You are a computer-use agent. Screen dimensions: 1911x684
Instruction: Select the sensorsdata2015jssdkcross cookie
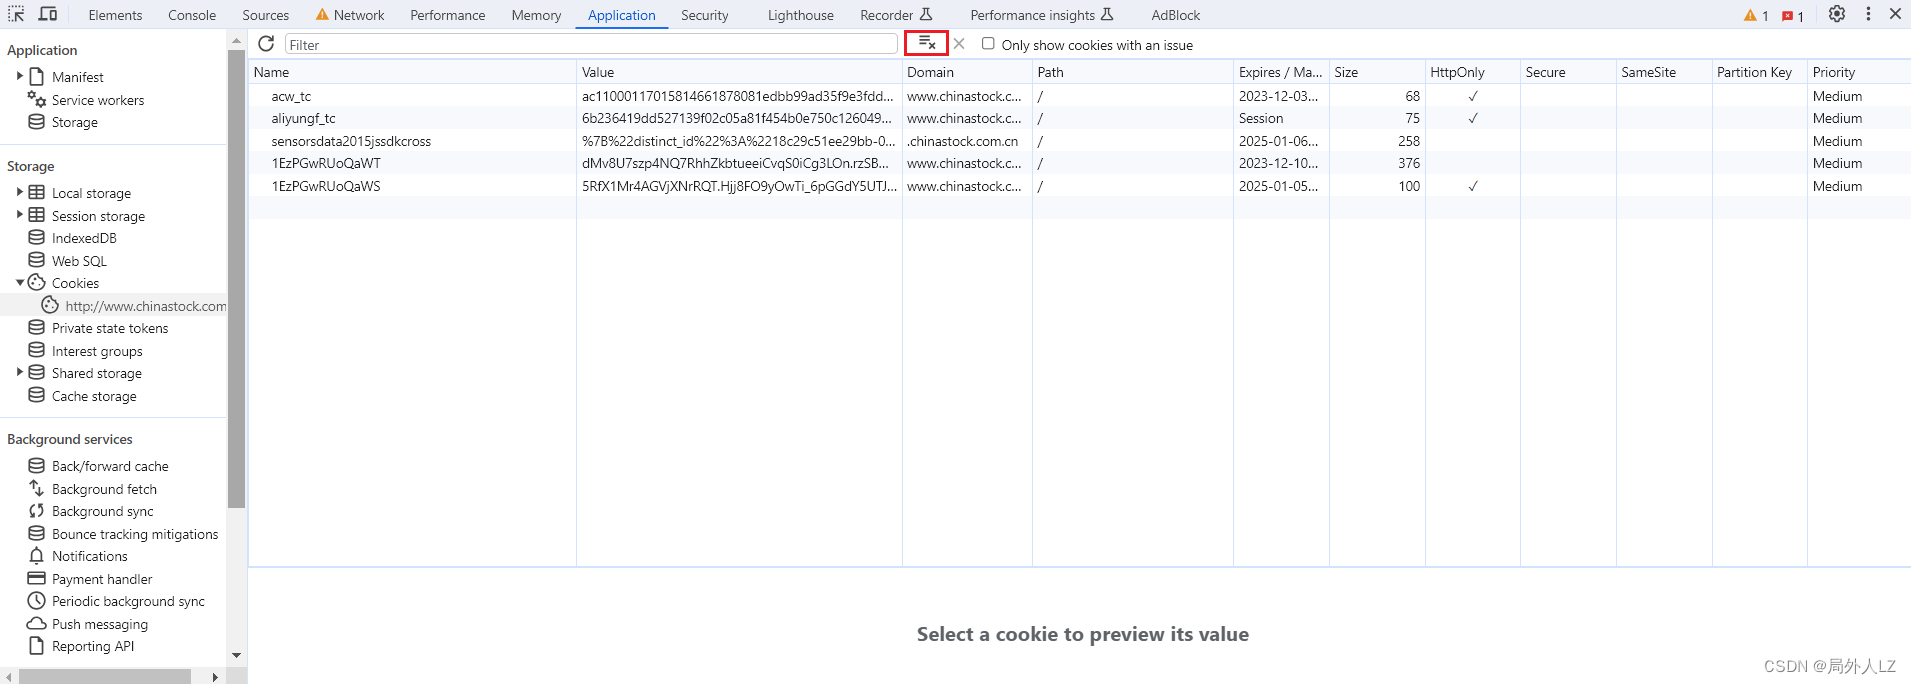point(1079,141)
